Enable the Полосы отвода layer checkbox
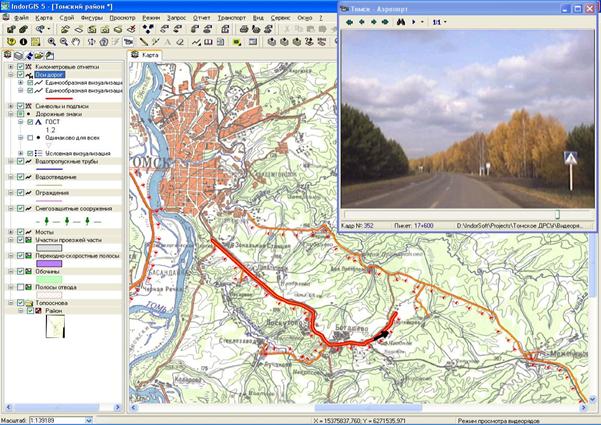The image size is (601, 425). pos(19,287)
